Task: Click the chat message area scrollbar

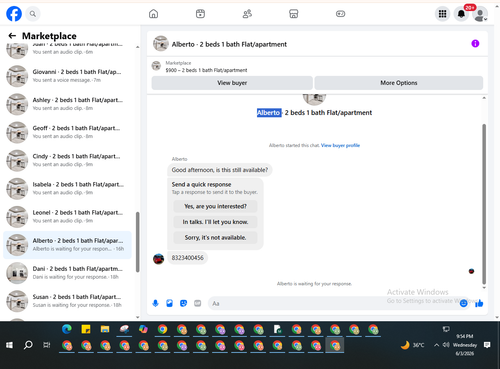Action: pos(484,204)
